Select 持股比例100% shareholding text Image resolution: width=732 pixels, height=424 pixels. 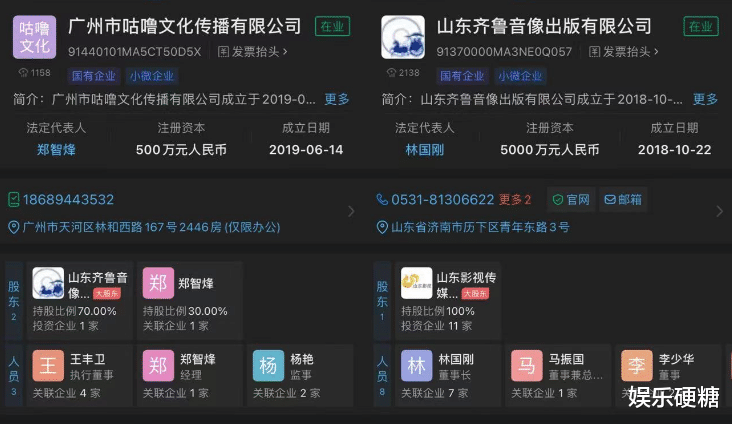pos(437,311)
